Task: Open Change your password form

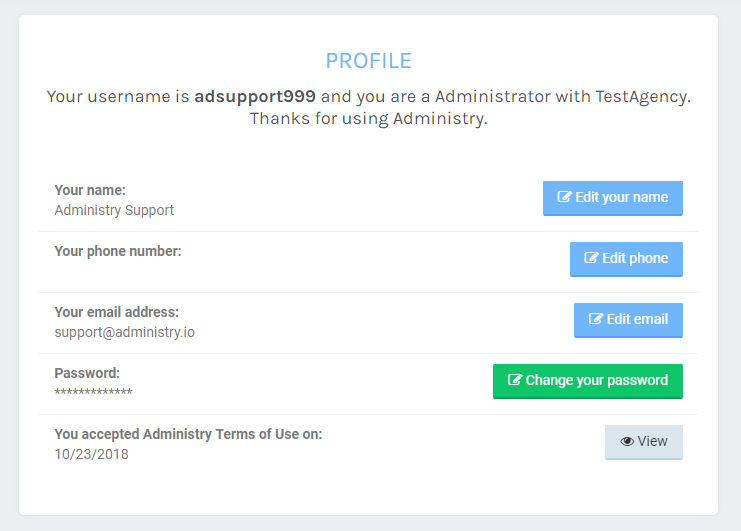Action: tap(587, 381)
